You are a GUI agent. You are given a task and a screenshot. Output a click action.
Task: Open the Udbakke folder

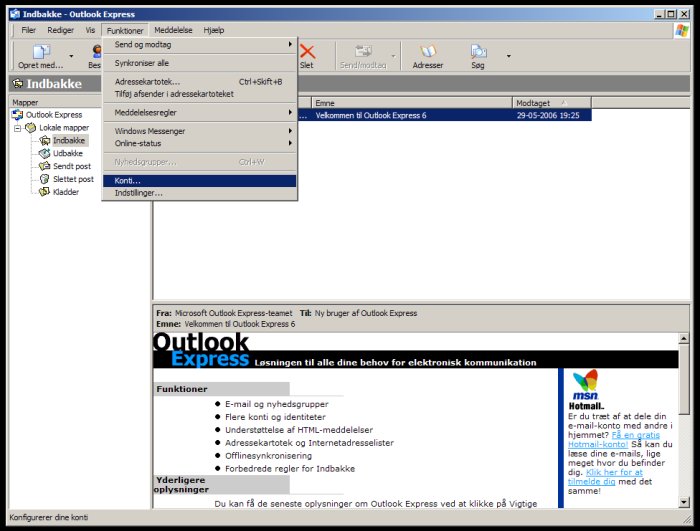point(68,154)
